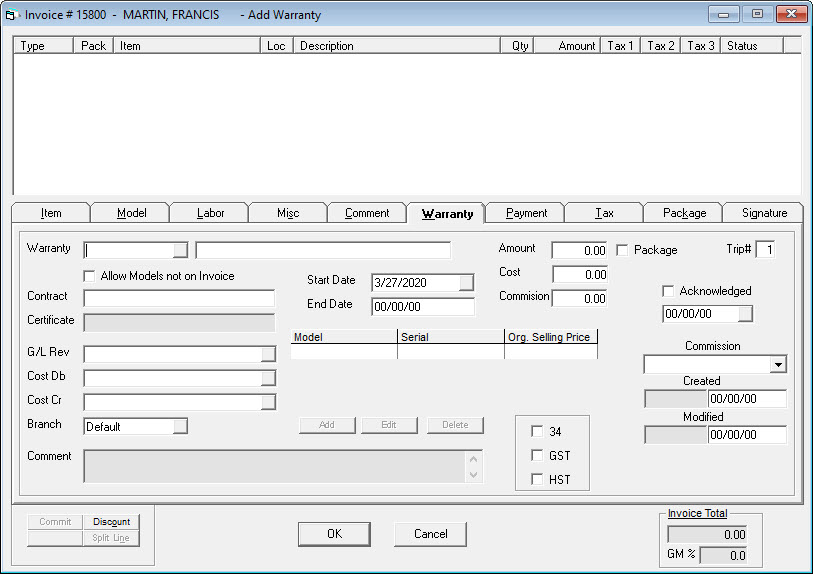Open the G/L Rev account lookup
The width and height of the screenshot is (813, 574).
pos(268,354)
